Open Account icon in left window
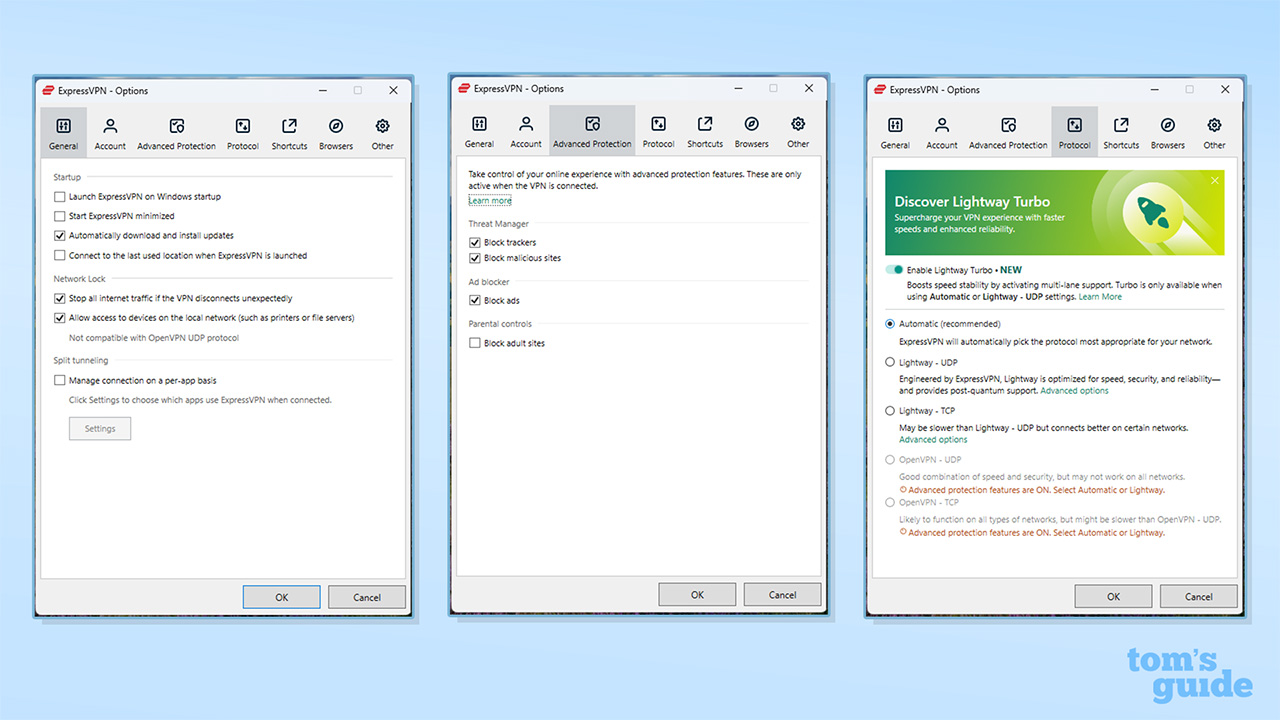The height and width of the screenshot is (720, 1280). point(110,126)
